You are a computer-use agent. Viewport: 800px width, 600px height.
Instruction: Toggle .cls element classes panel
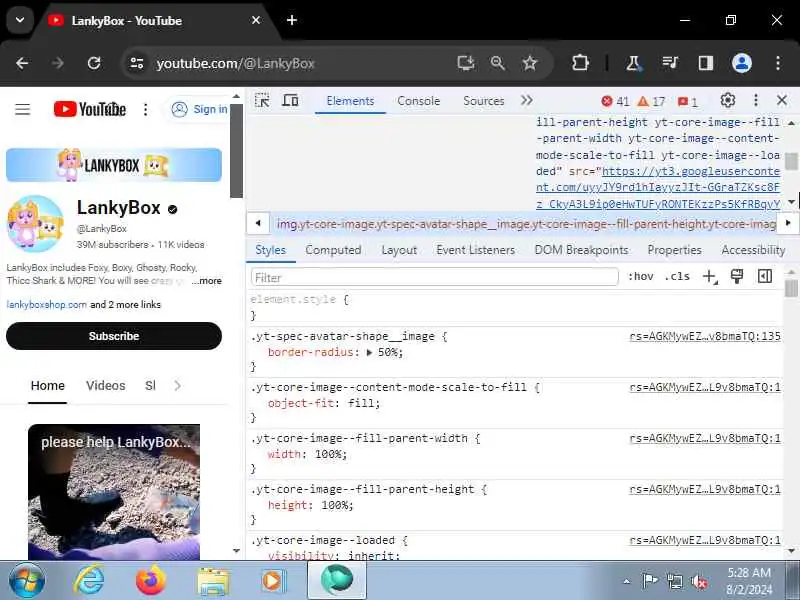pyautogui.click(x=677, y=277)
